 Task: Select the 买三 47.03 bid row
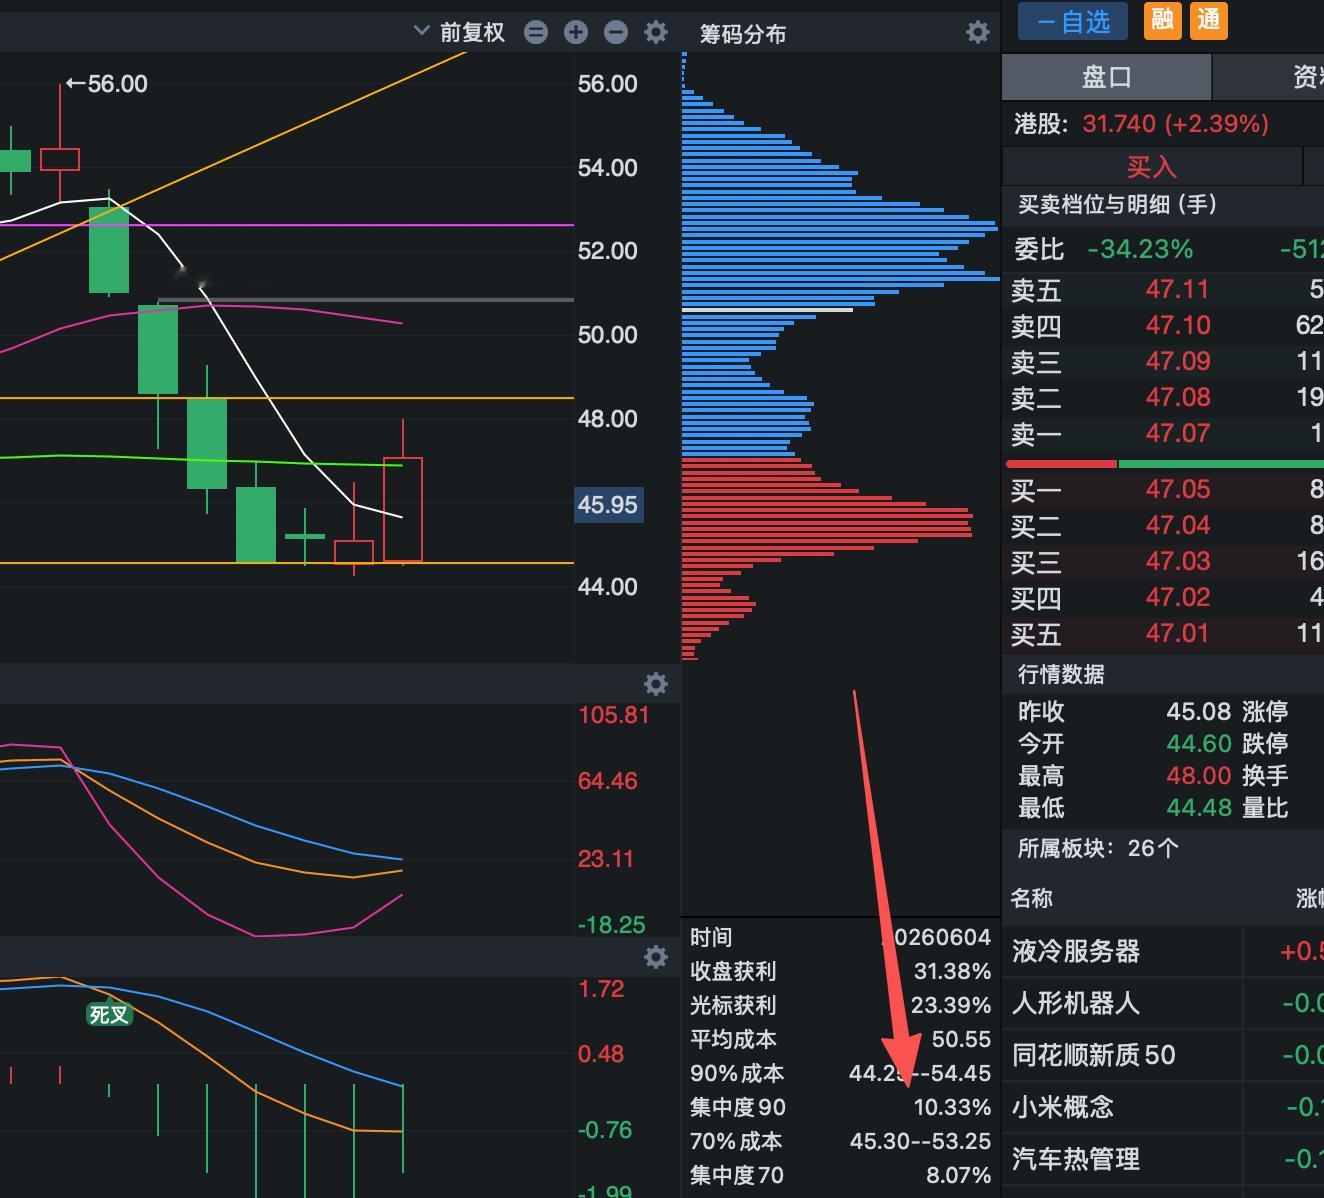pyautogui.click(x=1163, y=562)
